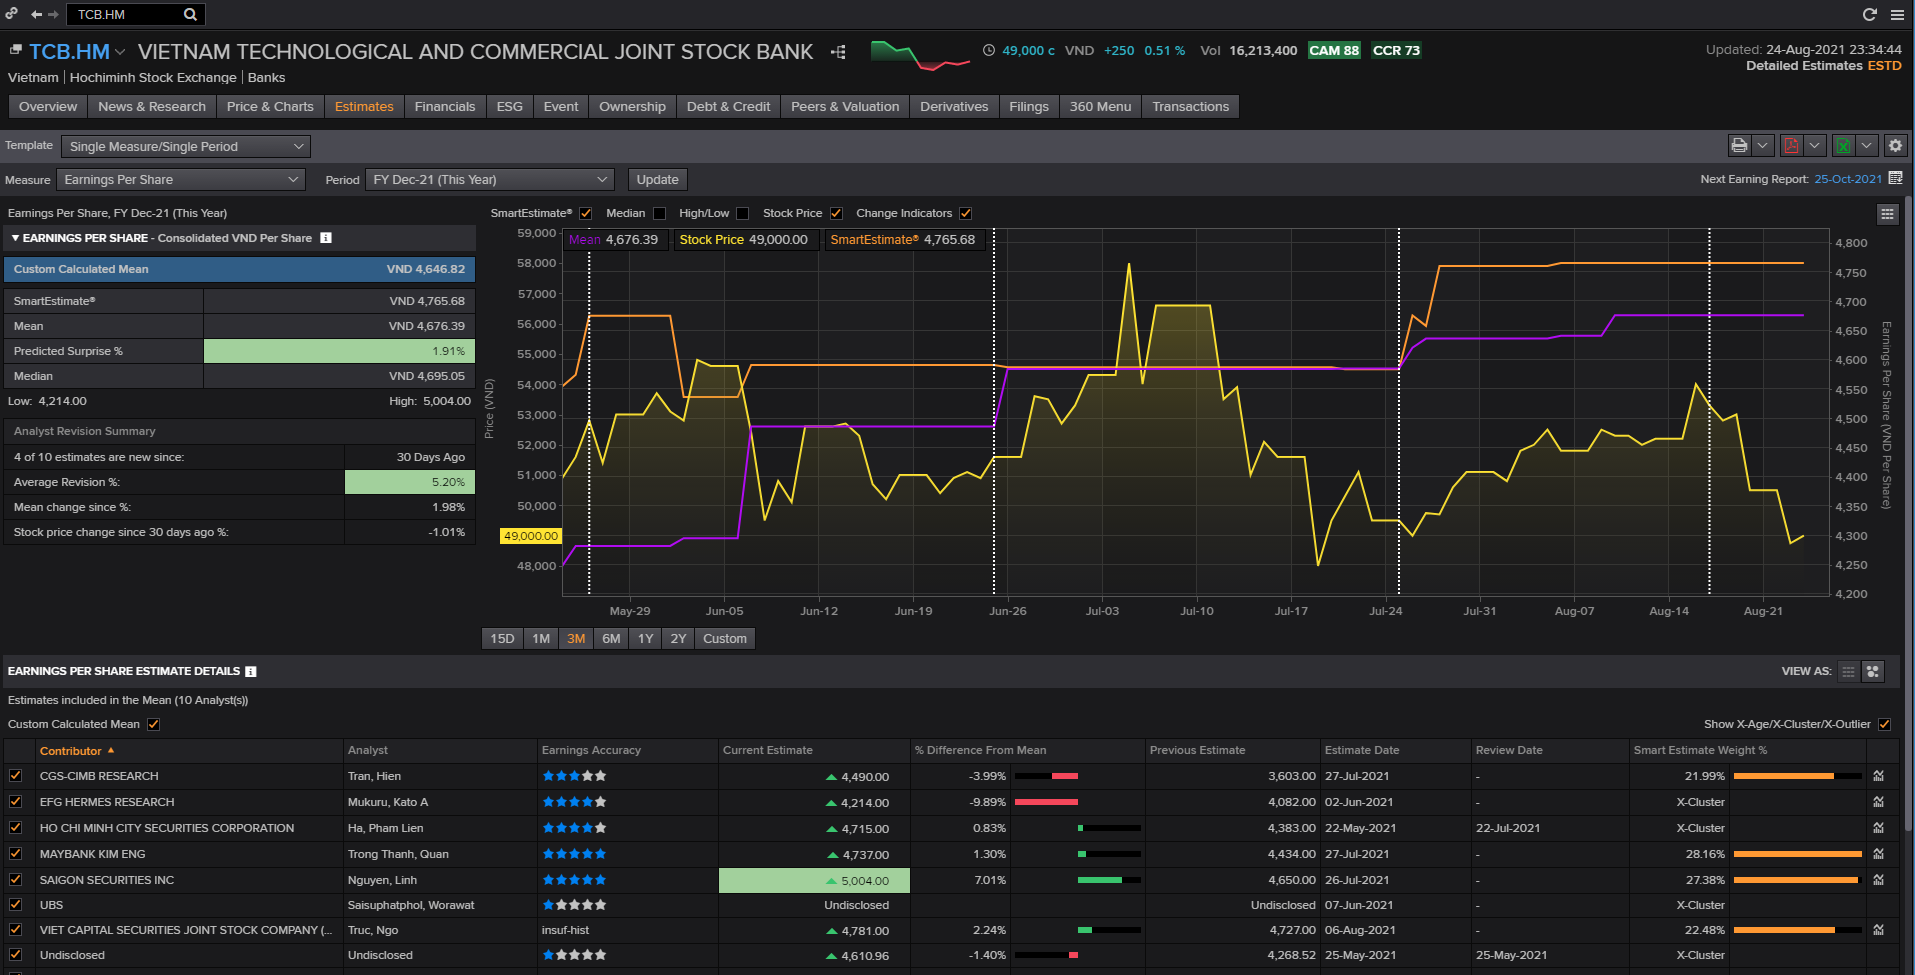The height and width of the screenshot is (975, 1915).
Task: Click the back navigation arrow
Action: (36, 14)
